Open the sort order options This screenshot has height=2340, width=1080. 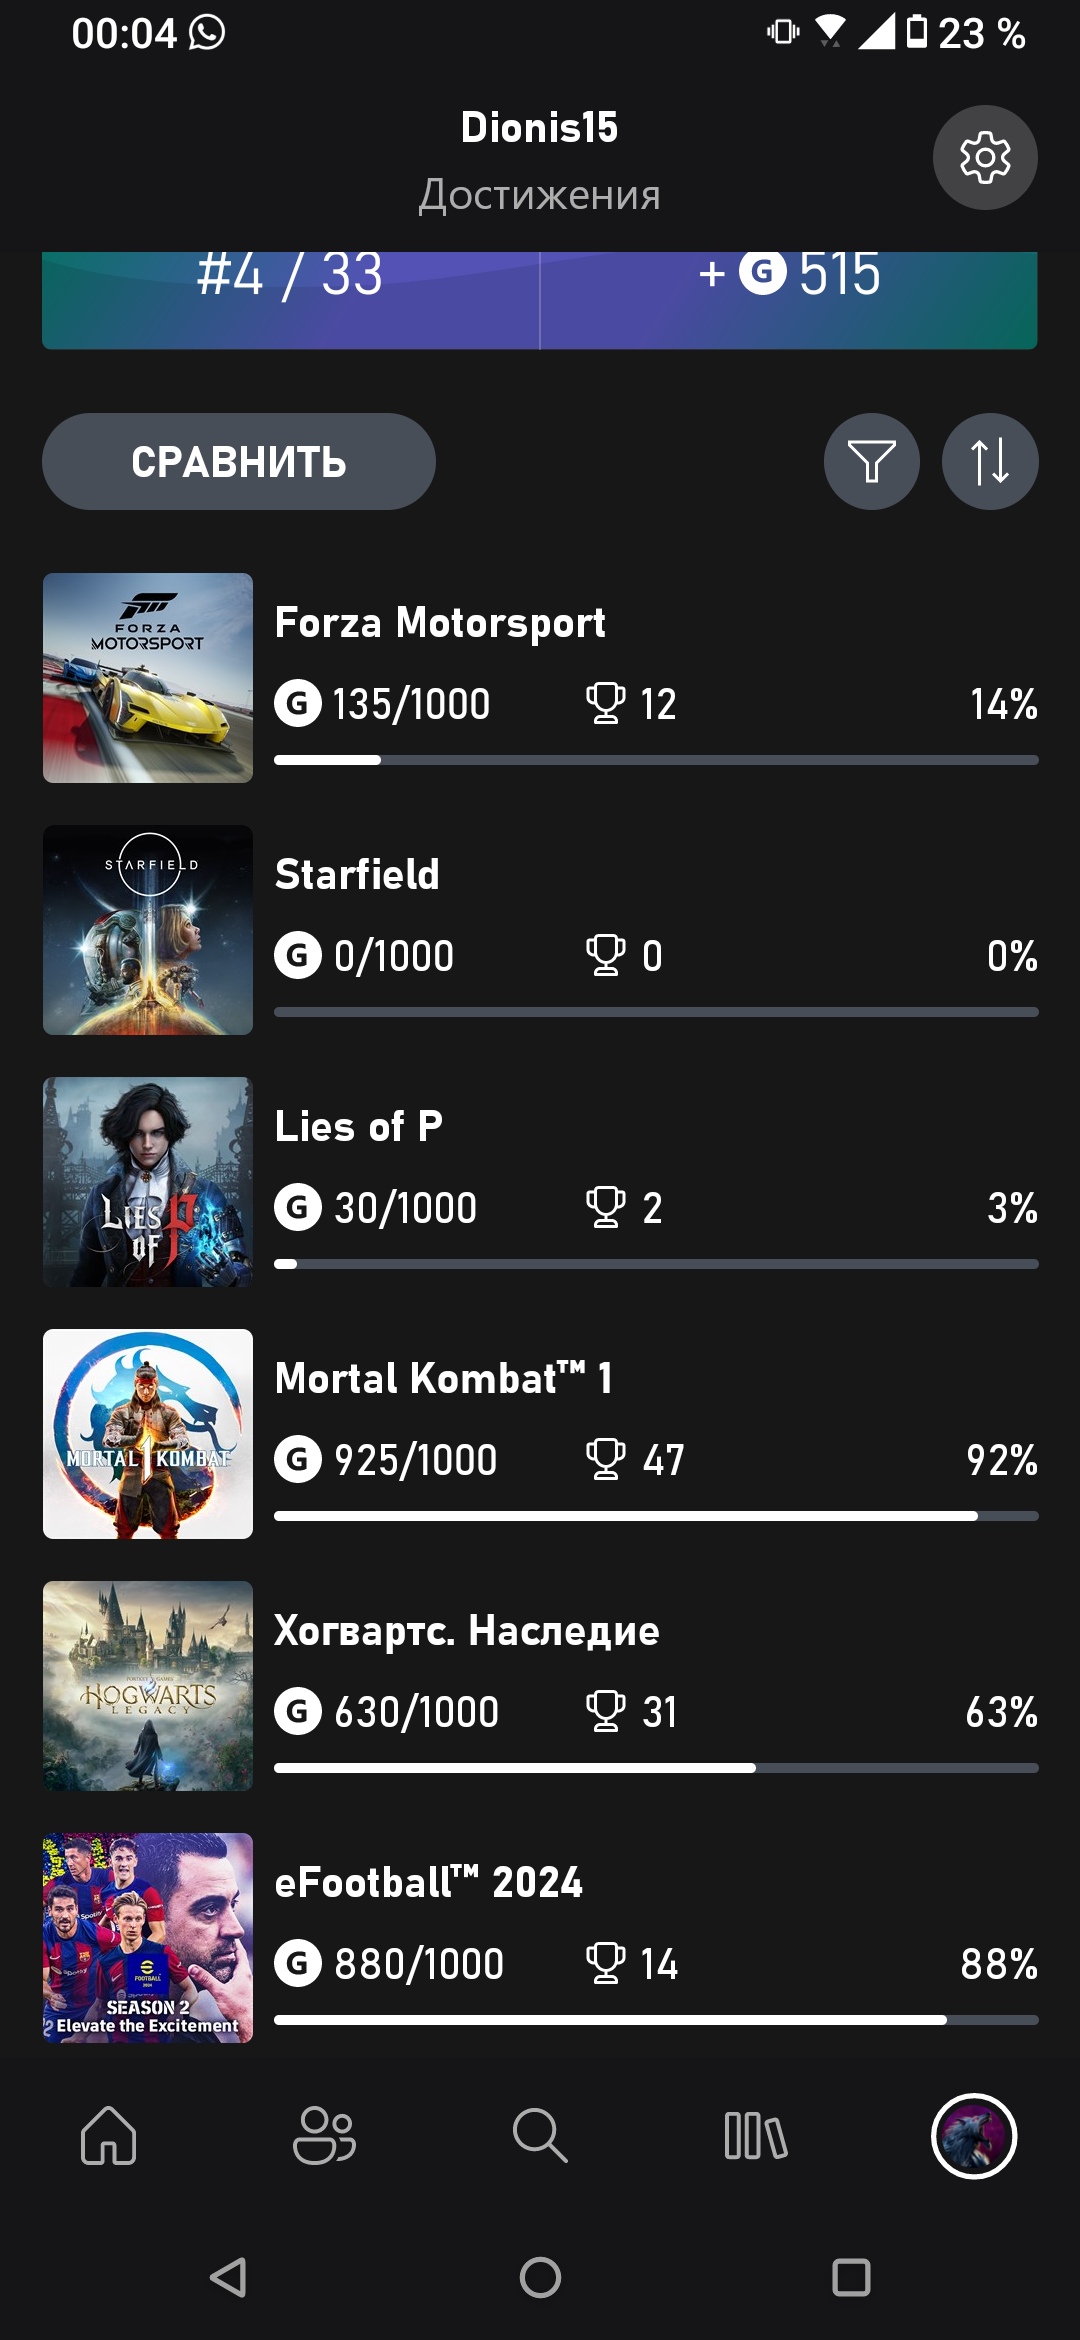click(989, 462)
